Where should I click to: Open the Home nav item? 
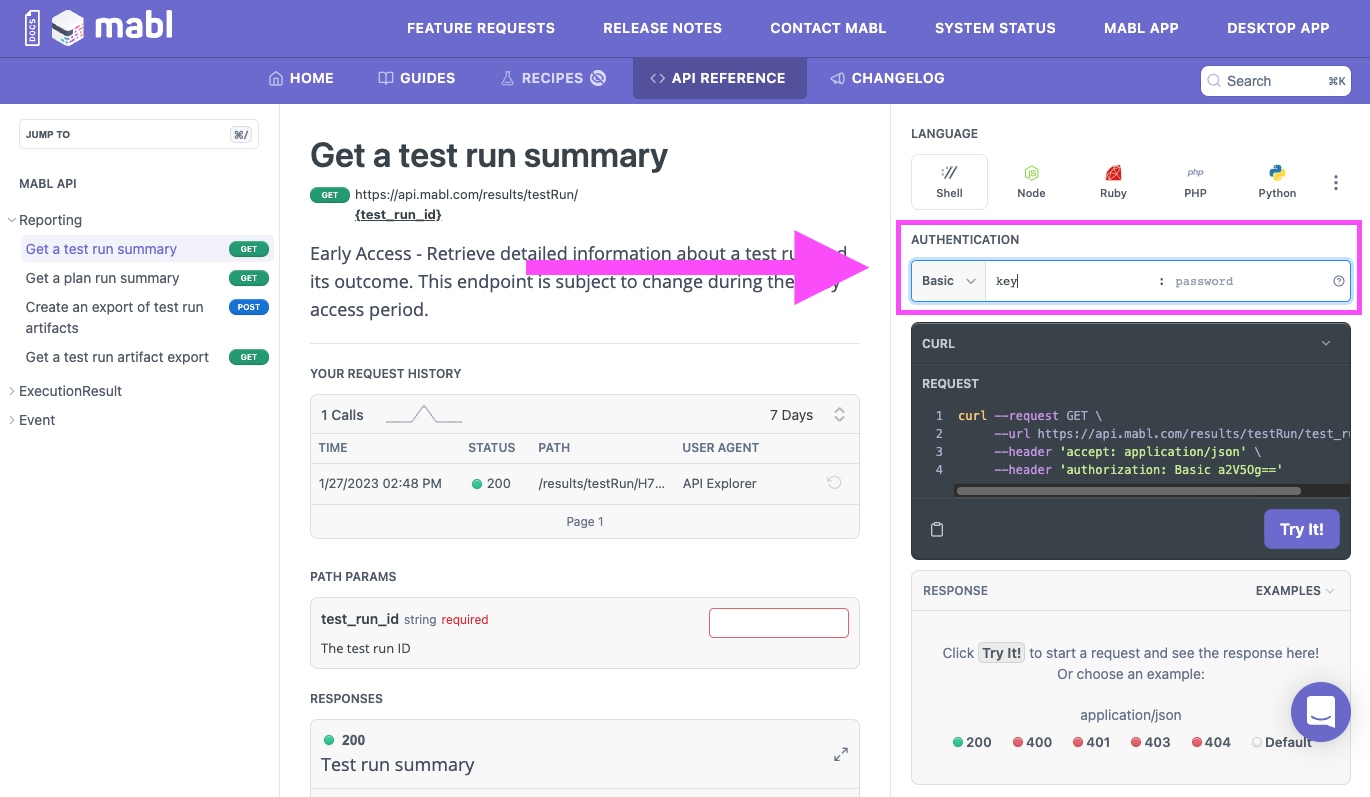301,78
